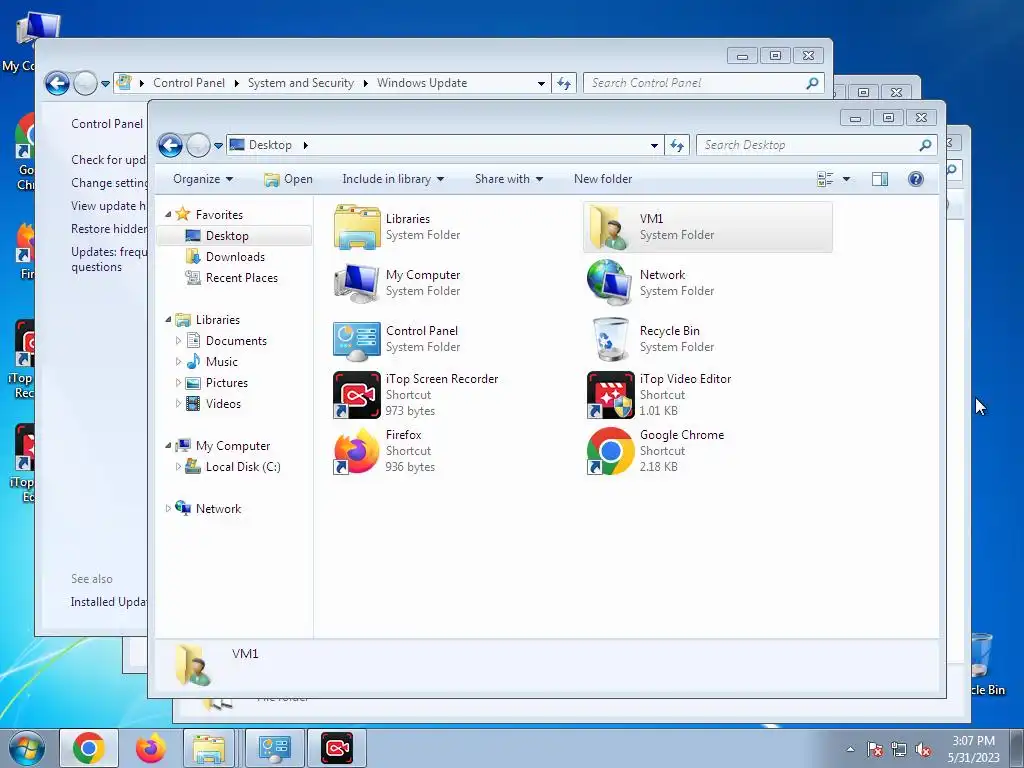Image resolution: width=1024 pixels, height=768 pixels.
Task: Click Check for updates link
Action: 109,159
